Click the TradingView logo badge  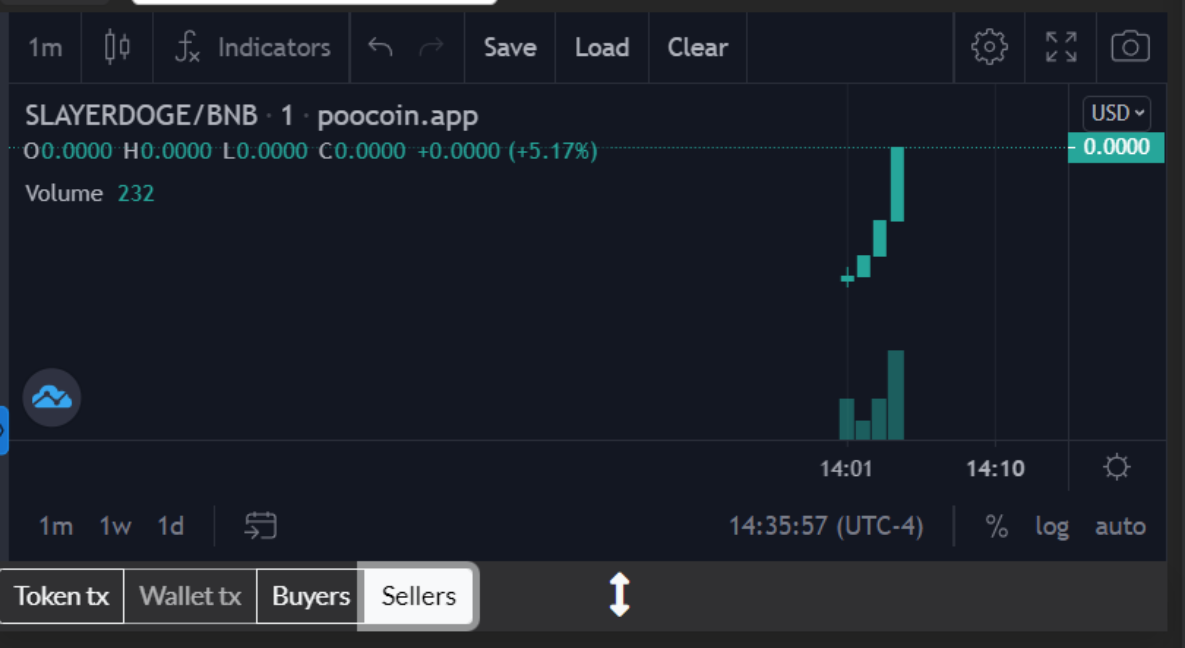tap(52, 398)
